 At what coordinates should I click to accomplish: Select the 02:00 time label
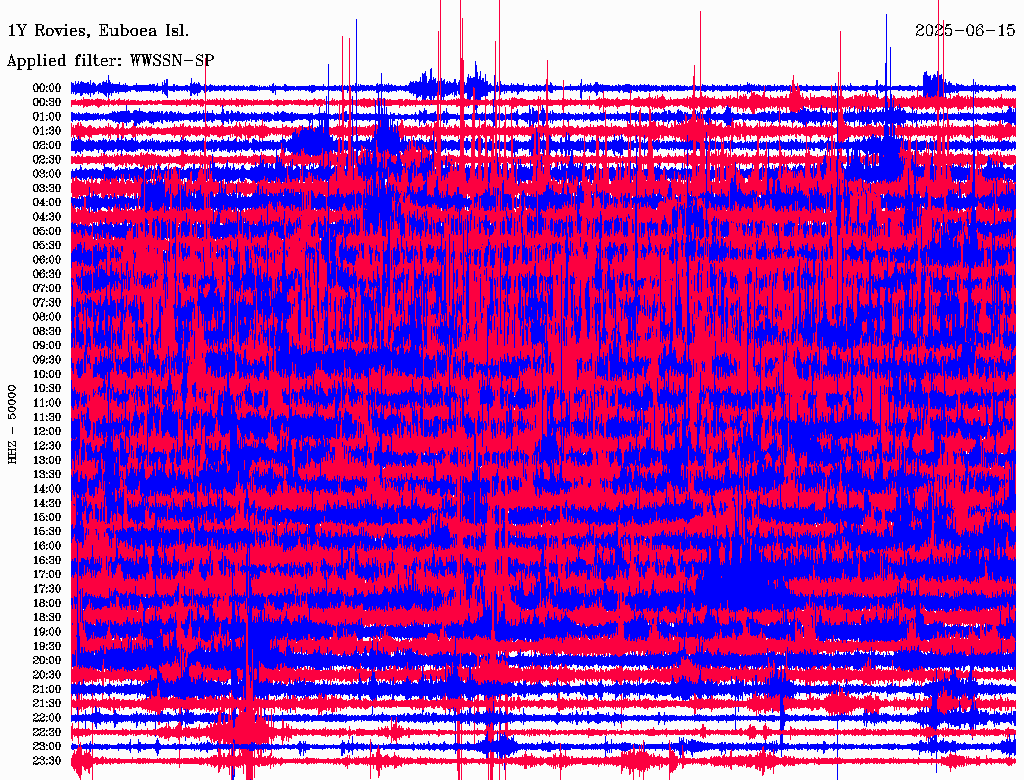pos(47,146)
